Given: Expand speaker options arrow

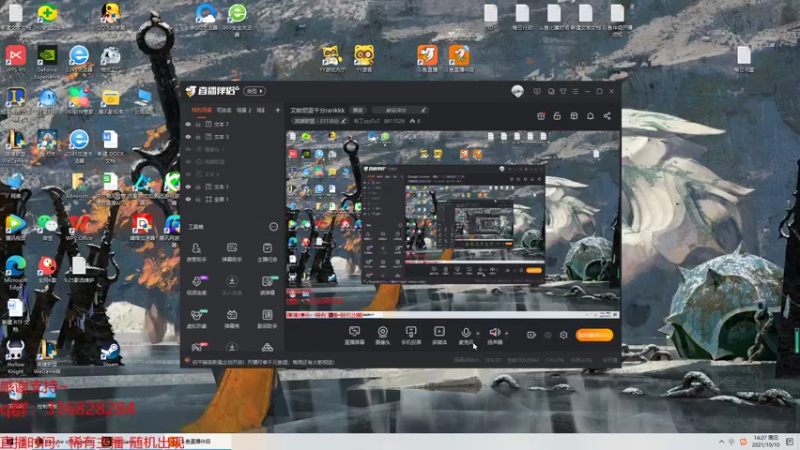Looking at the screenshot, I should (x=507, y=334).
